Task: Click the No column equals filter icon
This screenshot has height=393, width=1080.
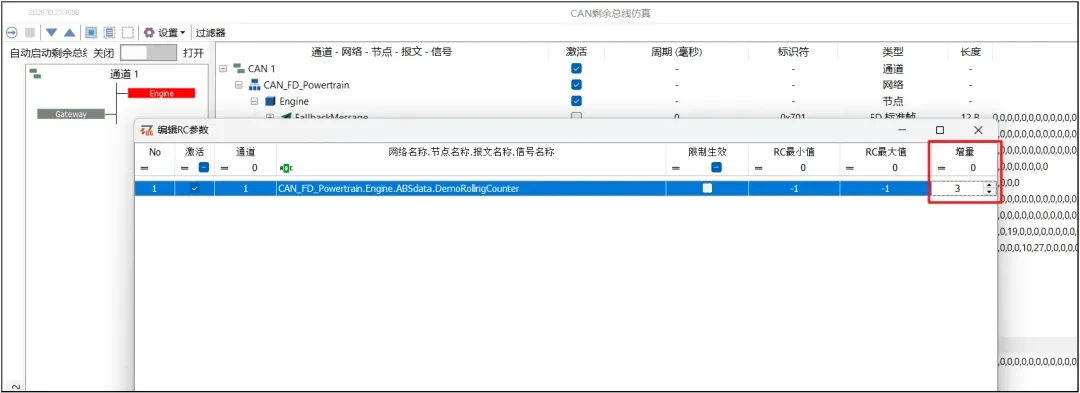Action: (x=145, y=168)
